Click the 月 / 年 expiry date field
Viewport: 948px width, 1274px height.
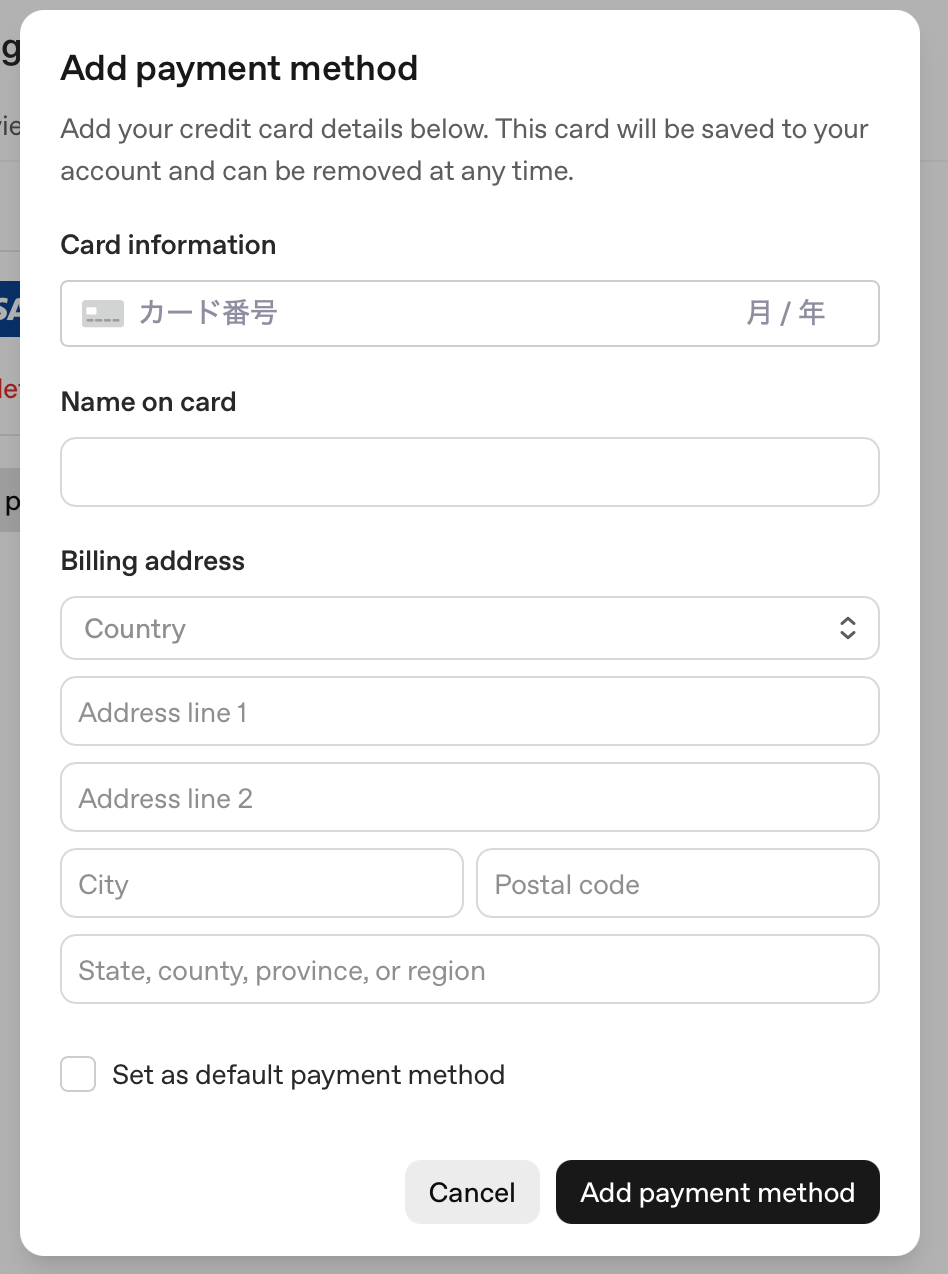pos(785,314)
